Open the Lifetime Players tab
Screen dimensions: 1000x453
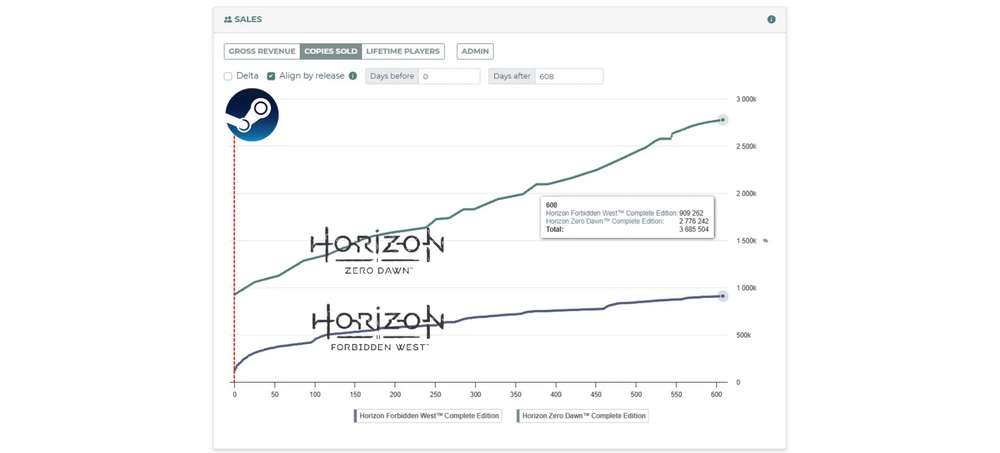403,51
